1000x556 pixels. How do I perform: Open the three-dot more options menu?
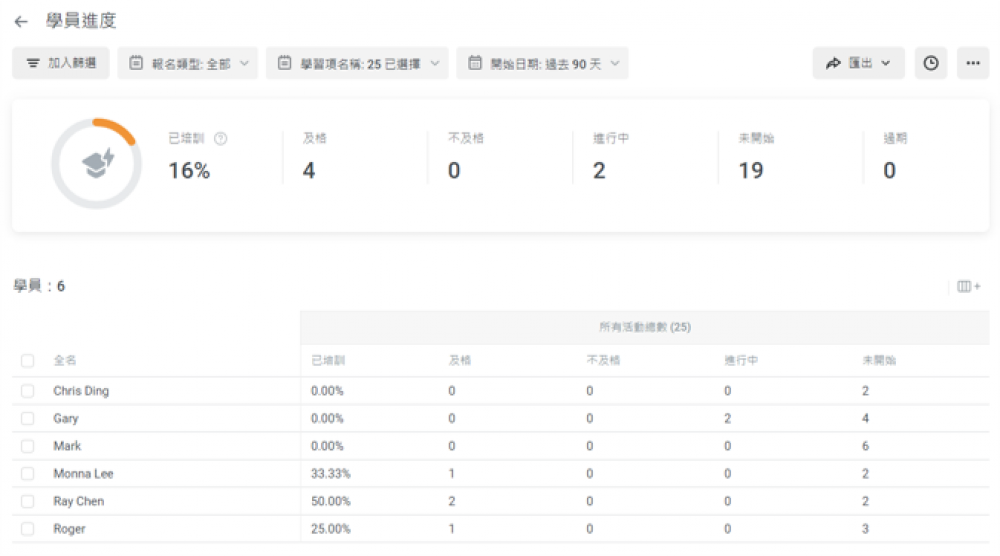[x=972, y=63]
